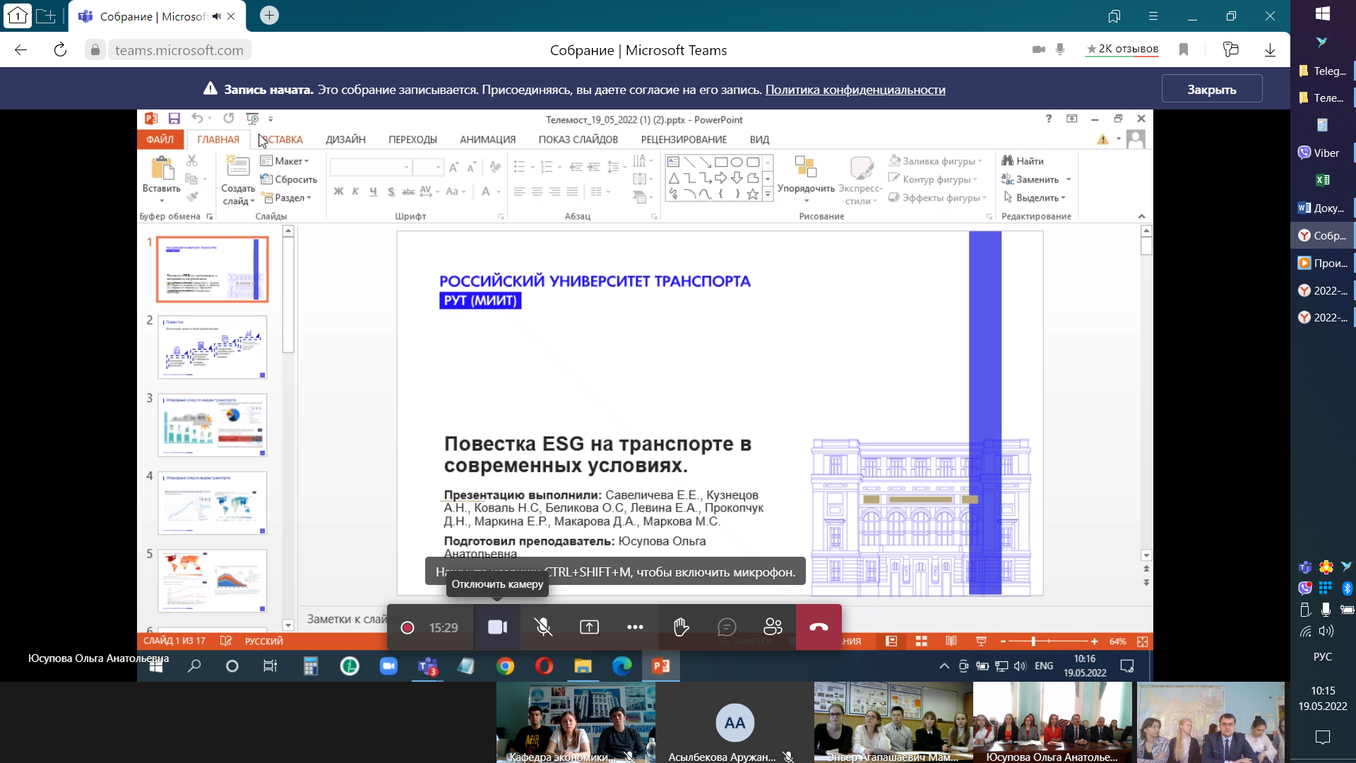Viewport: 1356px width, 763px height.
Task: Open the Упорядочить arrange menu
Action: [x=806, y=180]
